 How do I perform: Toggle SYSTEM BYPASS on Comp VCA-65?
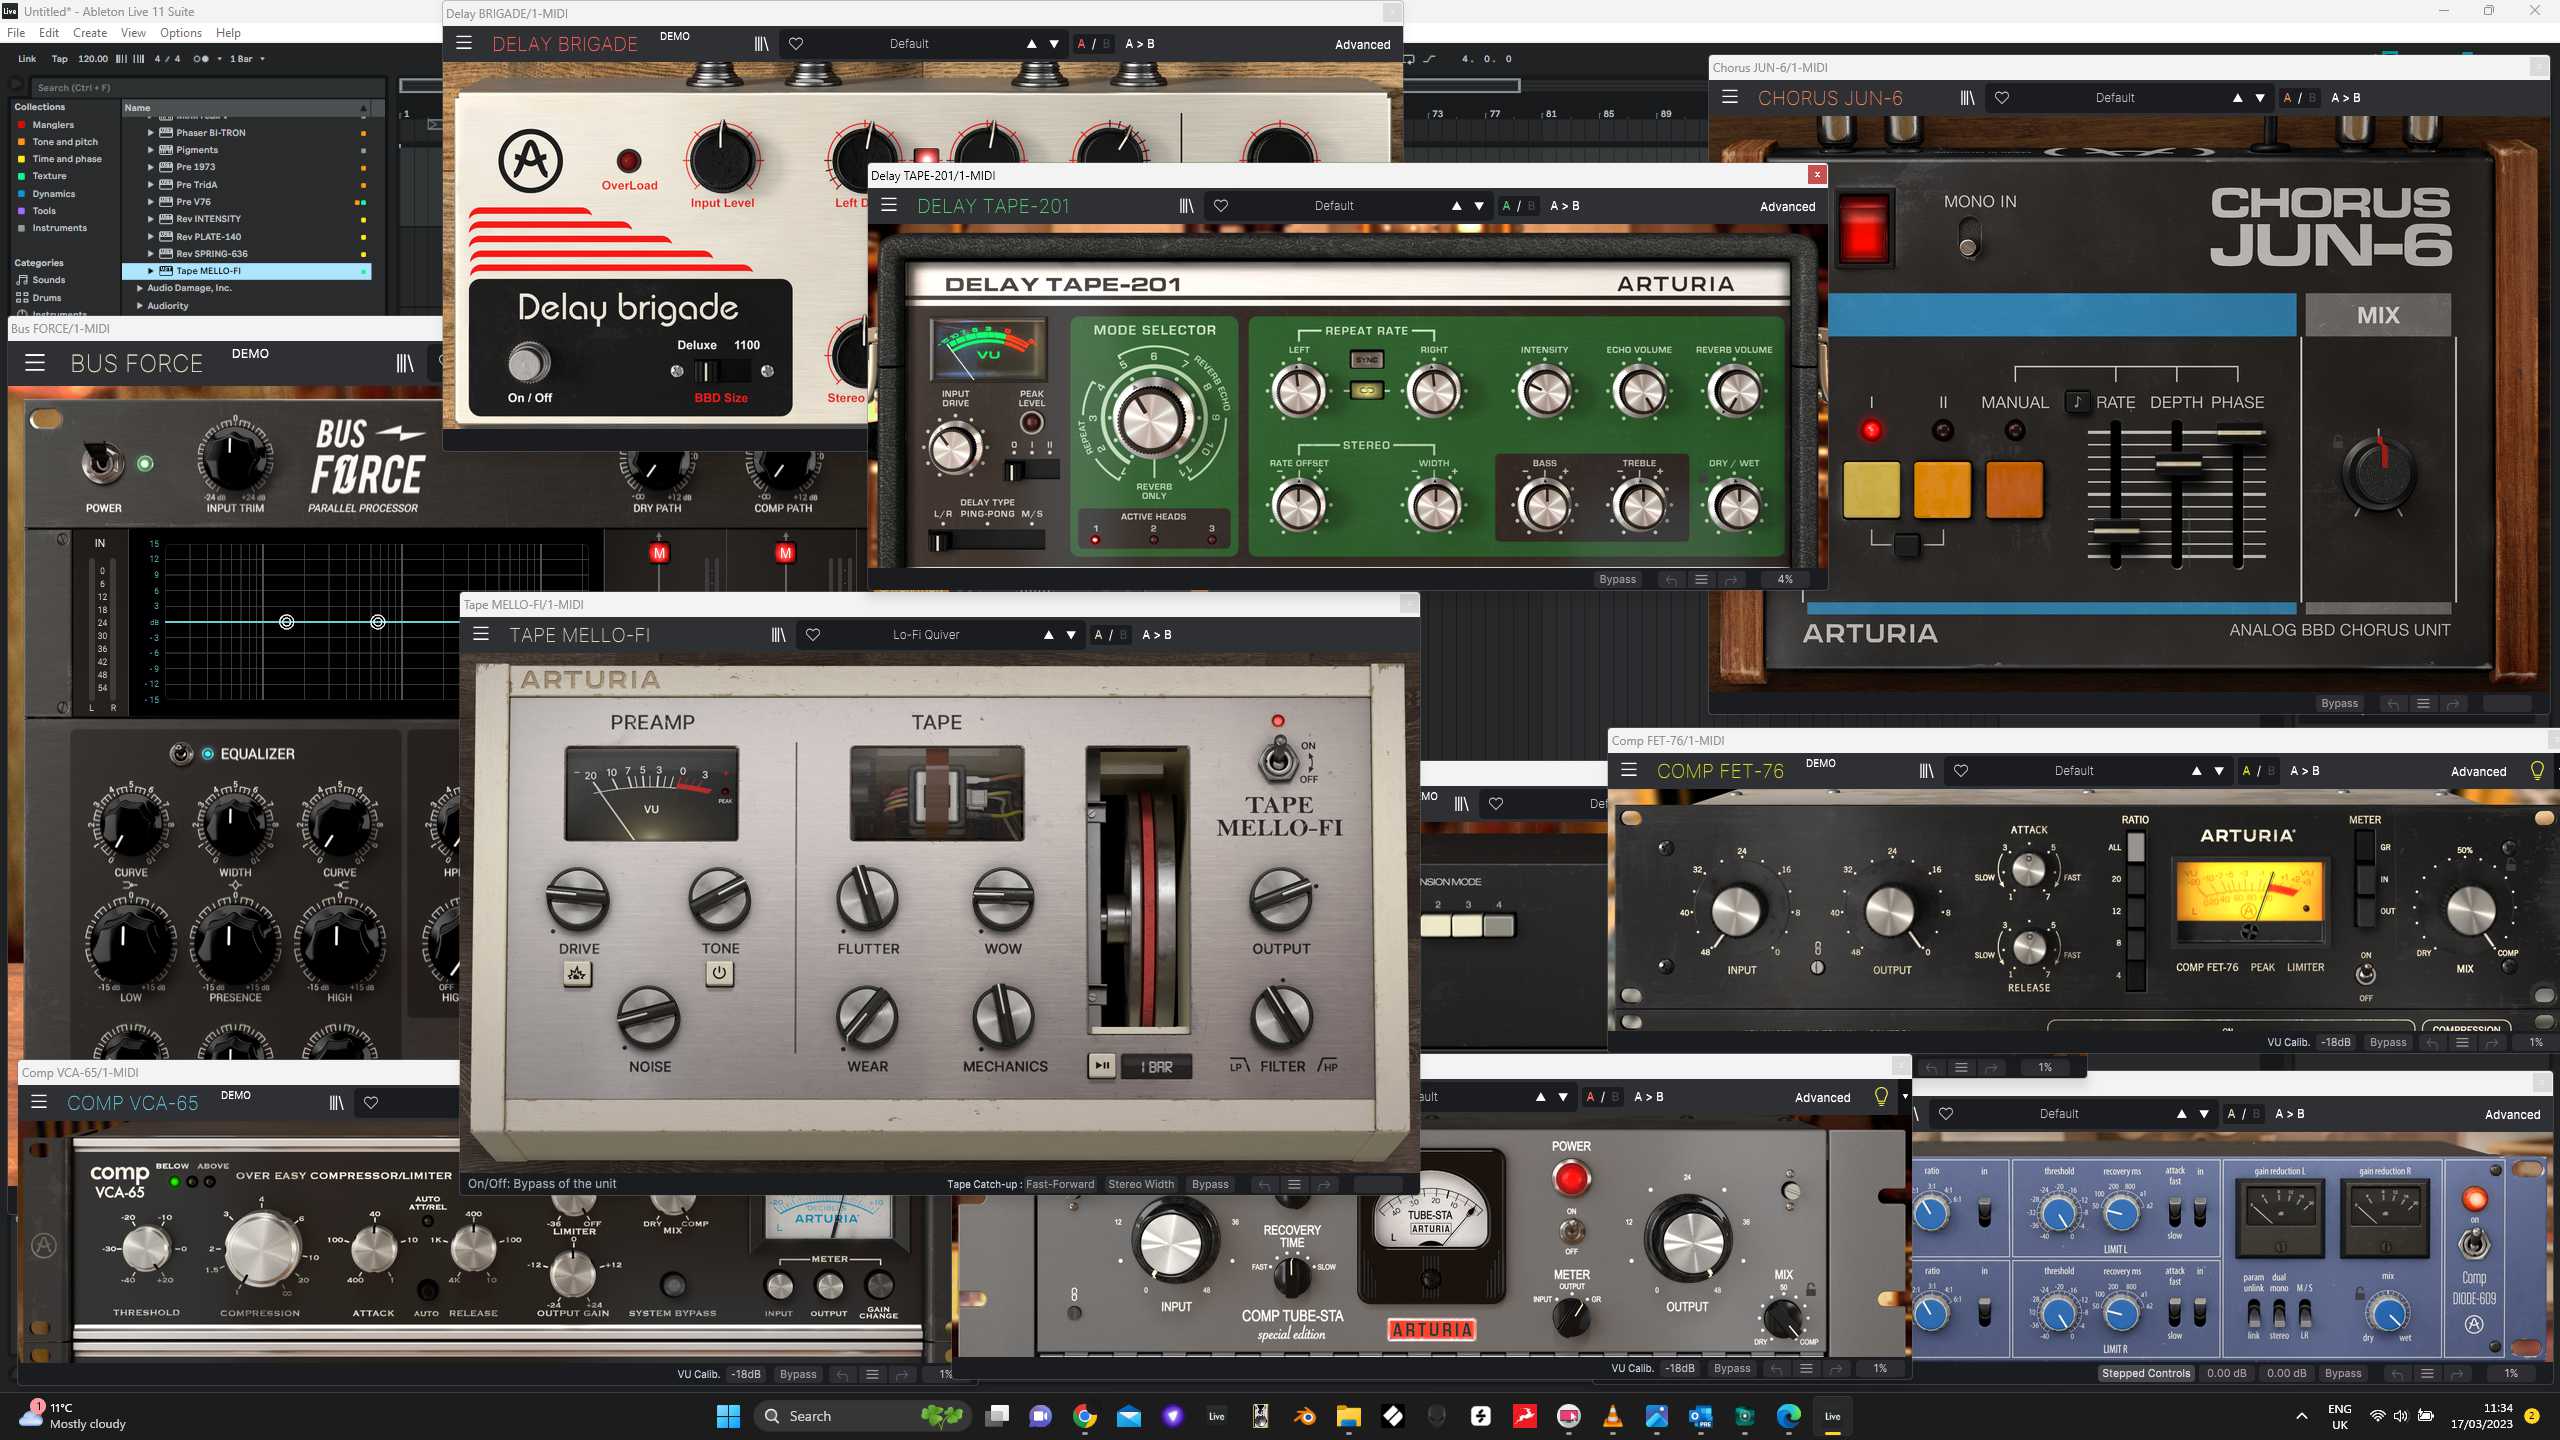[x=673, y=1284]
